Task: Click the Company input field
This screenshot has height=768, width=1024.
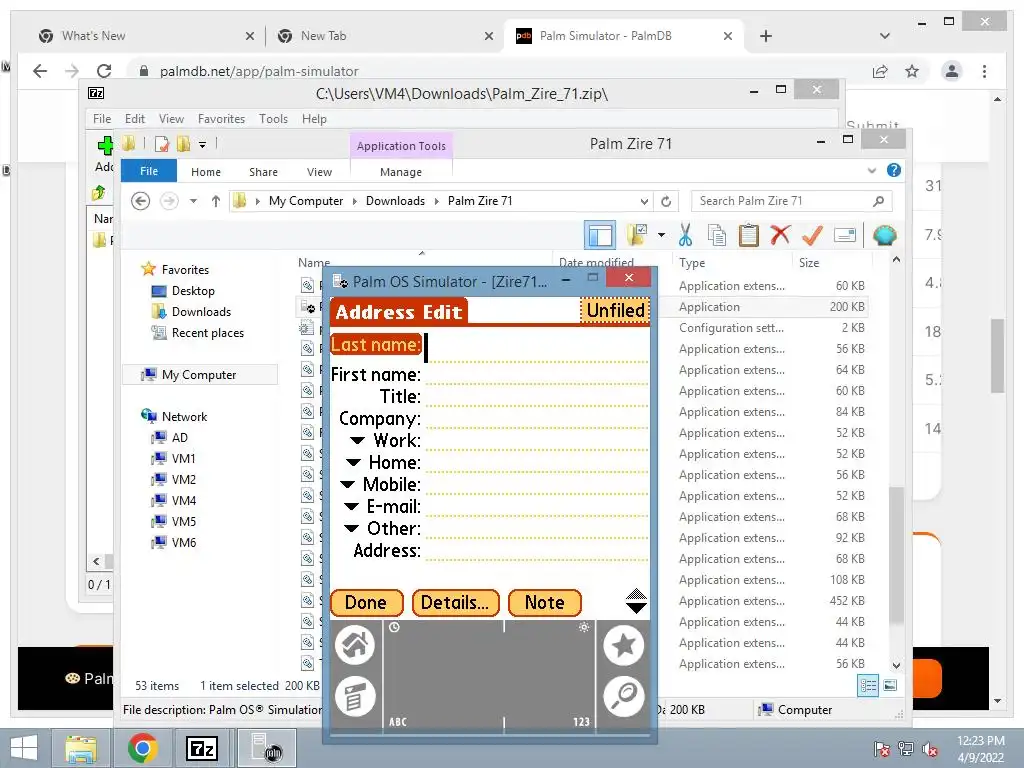Action: pos(537,418)
